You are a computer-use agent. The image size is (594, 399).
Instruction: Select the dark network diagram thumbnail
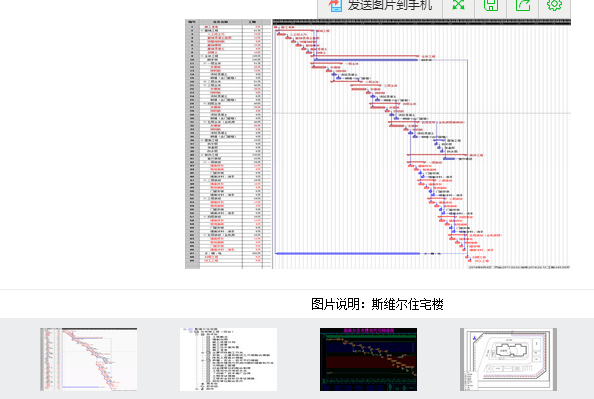[368, 359]
